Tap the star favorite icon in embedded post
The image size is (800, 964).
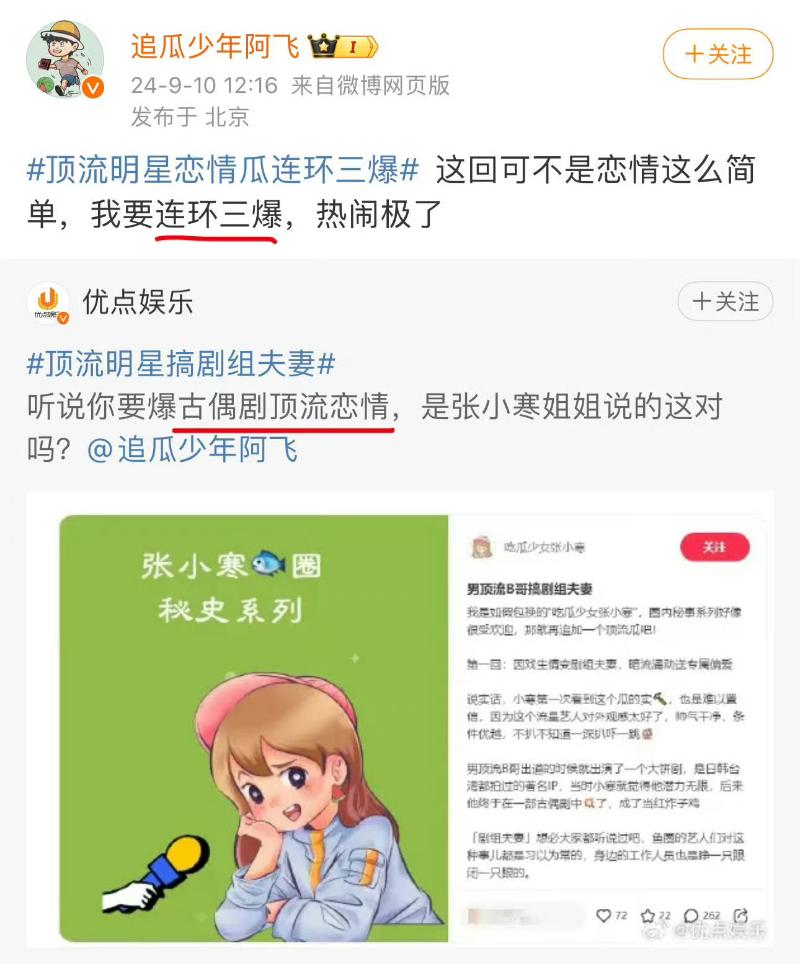click(648, 915)
